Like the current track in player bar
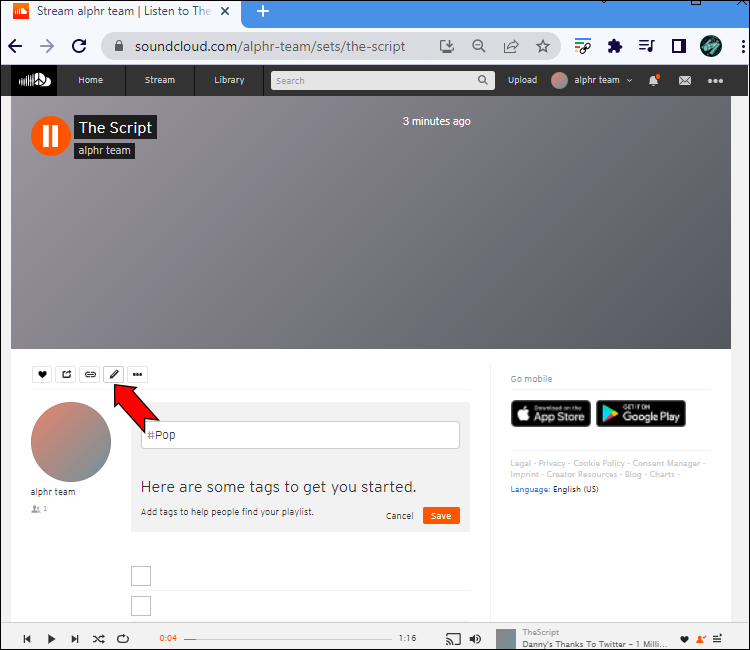 point(684,639)
